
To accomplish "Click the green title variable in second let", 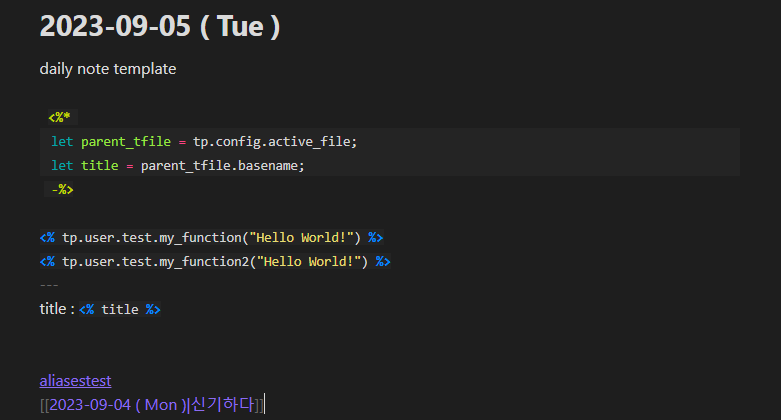I will tap(100, 165).
